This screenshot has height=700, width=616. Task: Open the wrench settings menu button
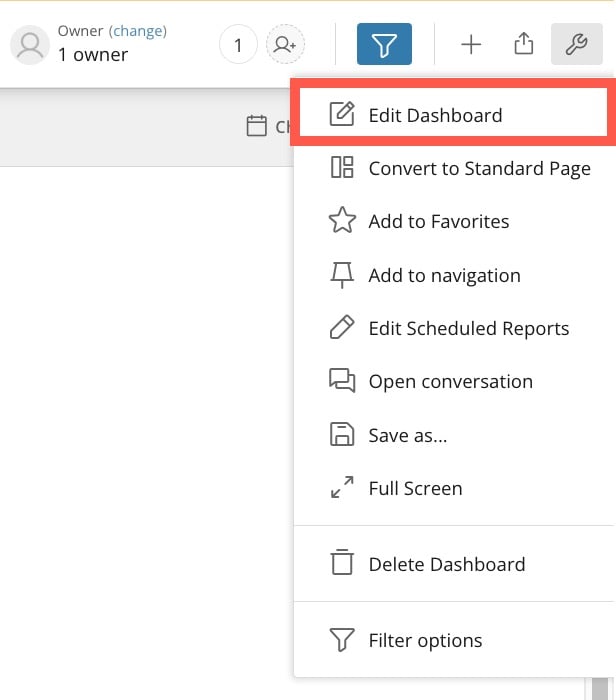point(577,44)
